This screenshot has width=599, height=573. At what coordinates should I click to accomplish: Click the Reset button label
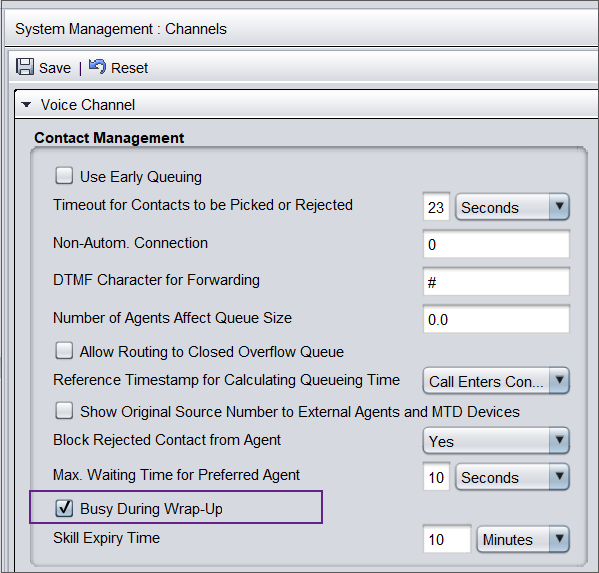[129, 68]
